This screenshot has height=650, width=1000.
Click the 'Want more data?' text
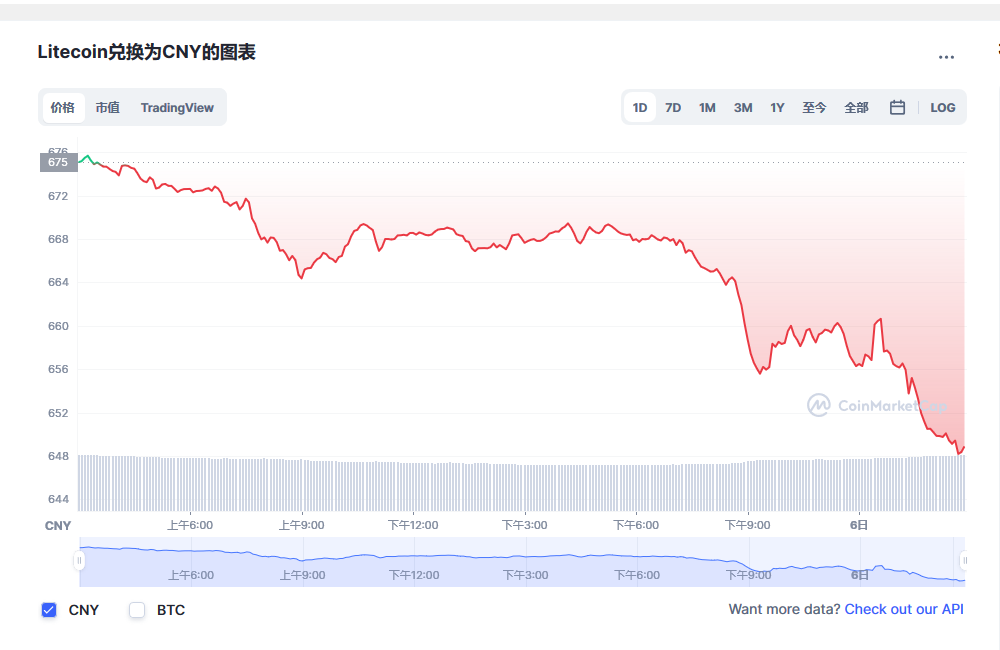pyautogui.click(x=784, y=609)
